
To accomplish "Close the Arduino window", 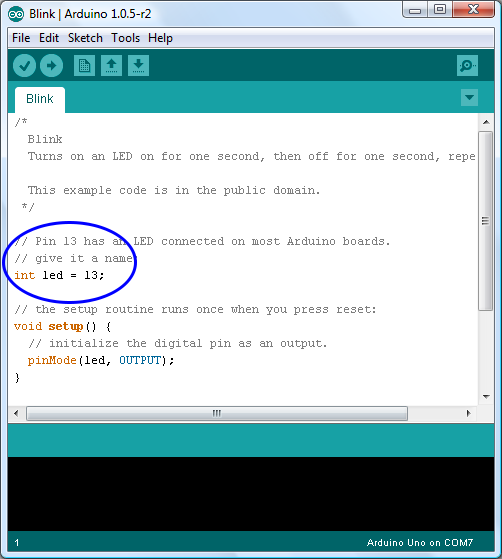I will [473, 10].
